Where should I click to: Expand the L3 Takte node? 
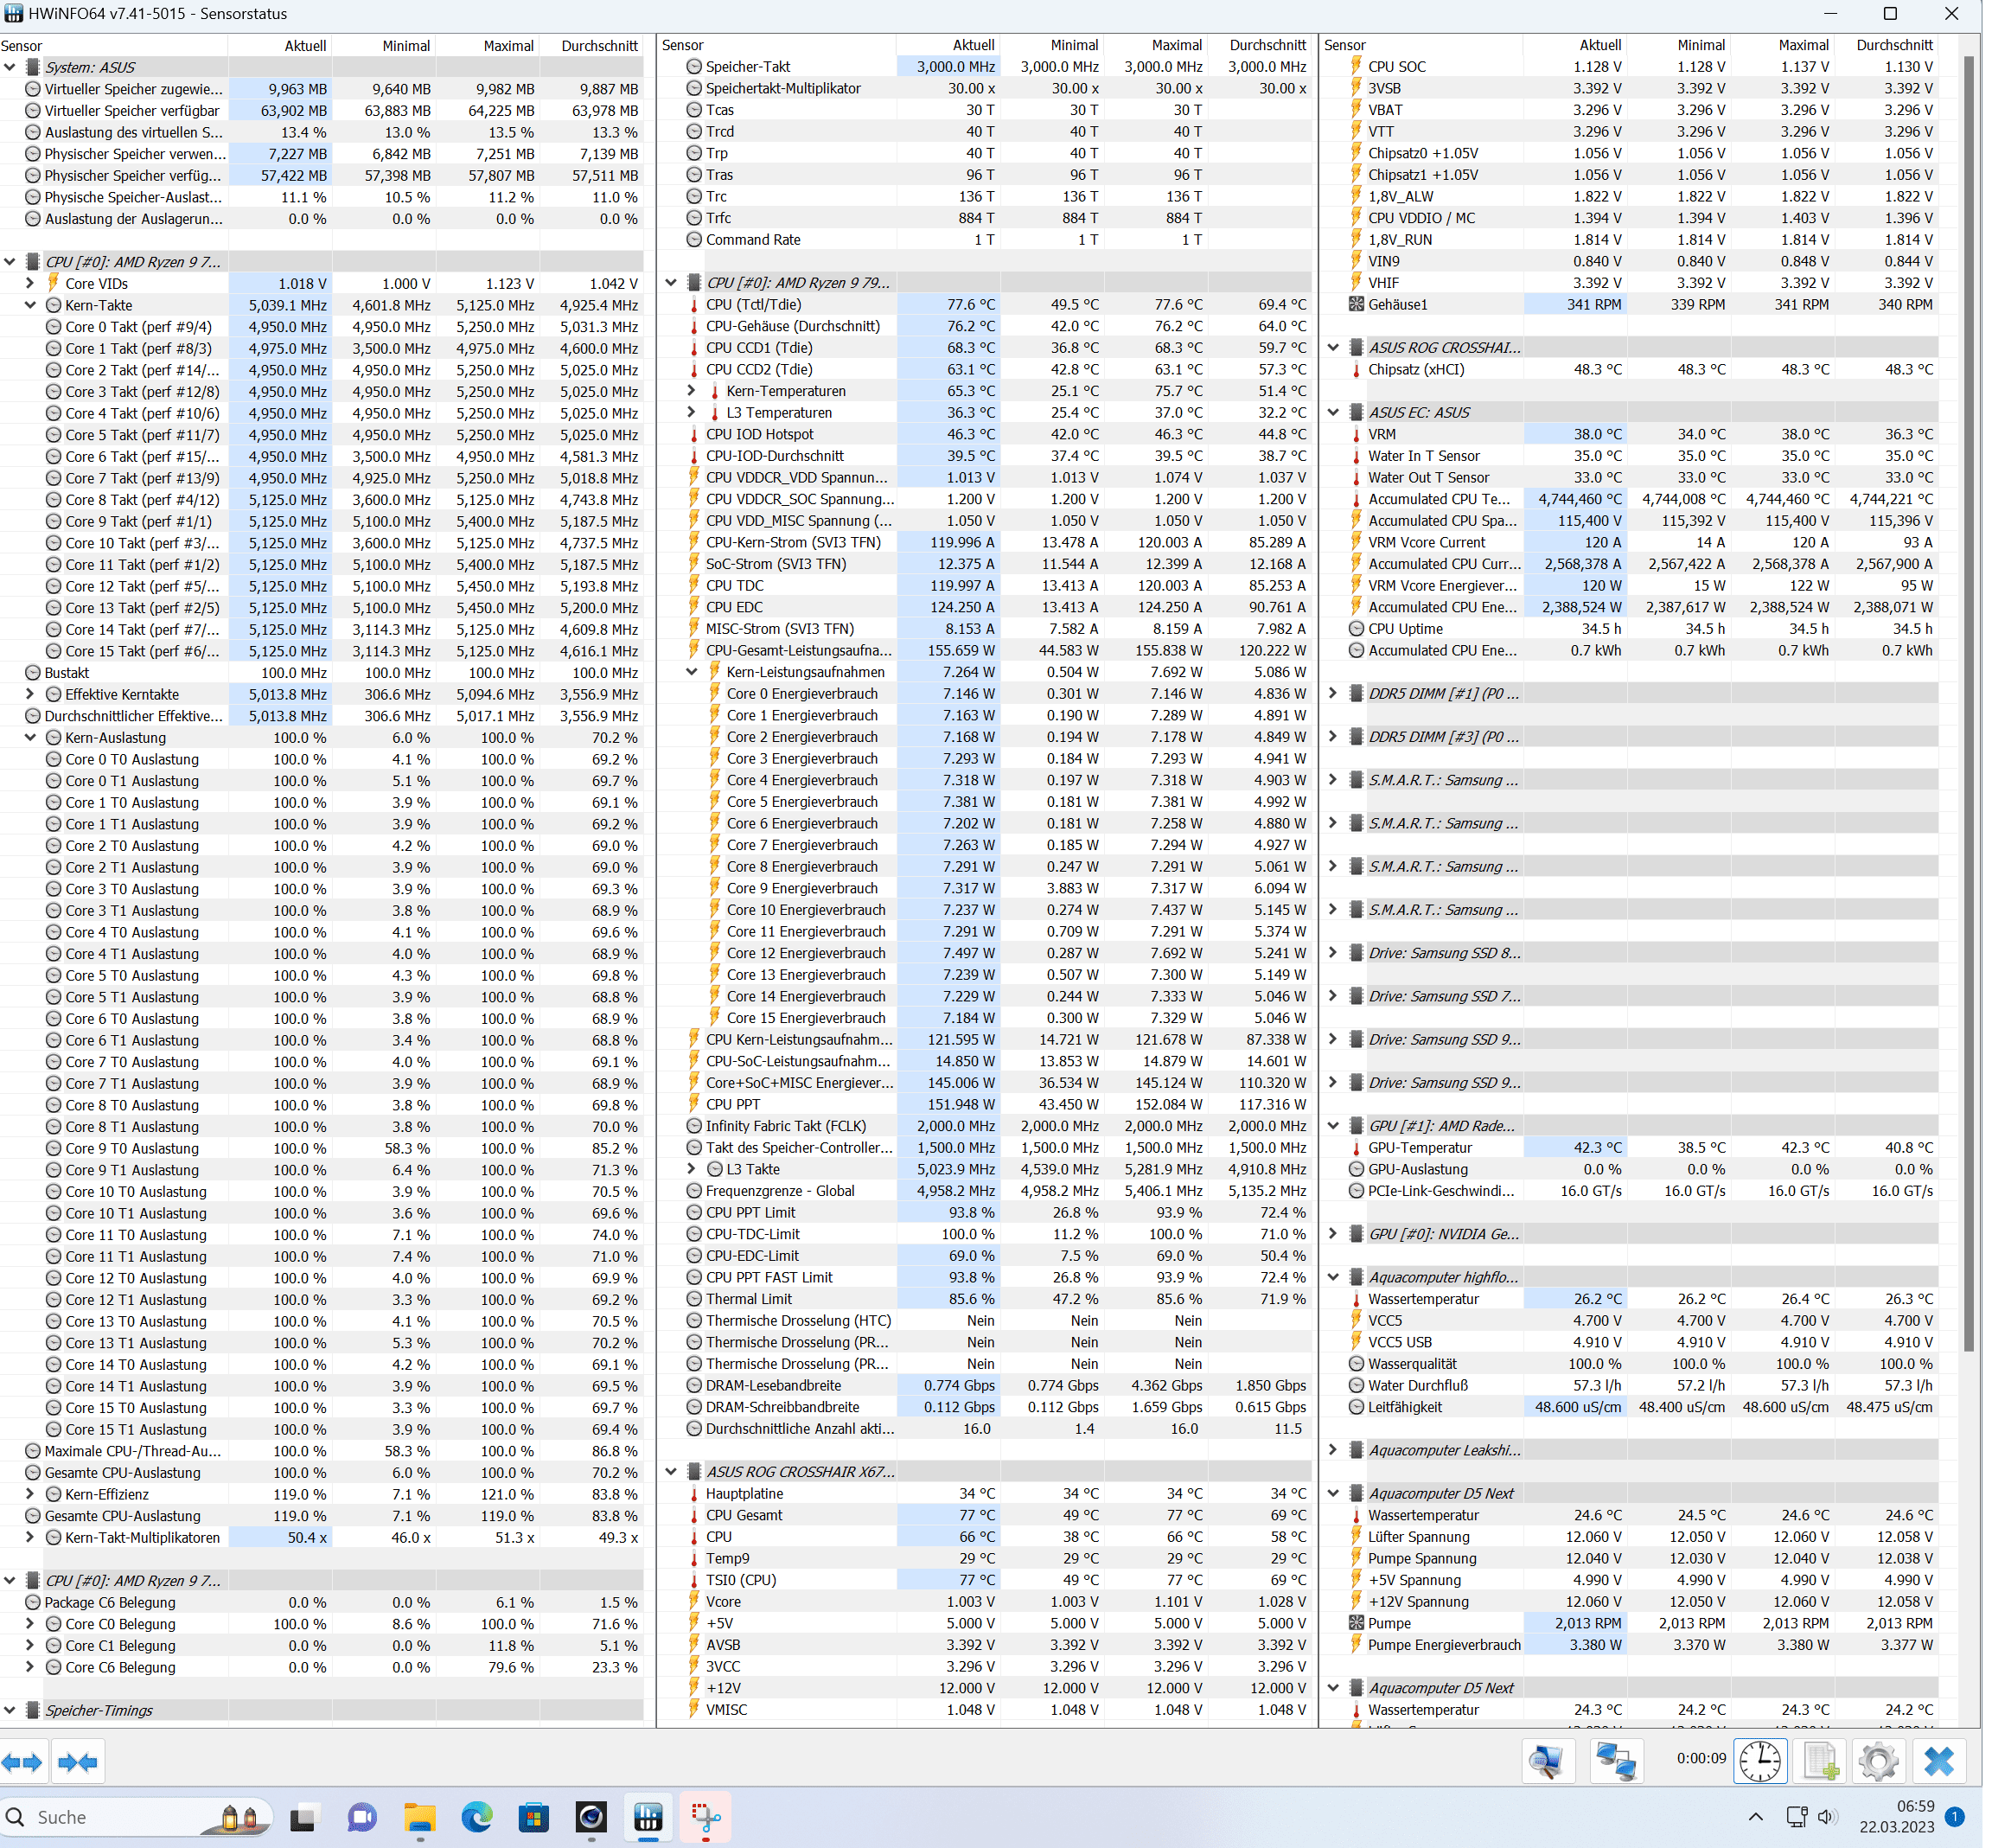pos(691,1169)
